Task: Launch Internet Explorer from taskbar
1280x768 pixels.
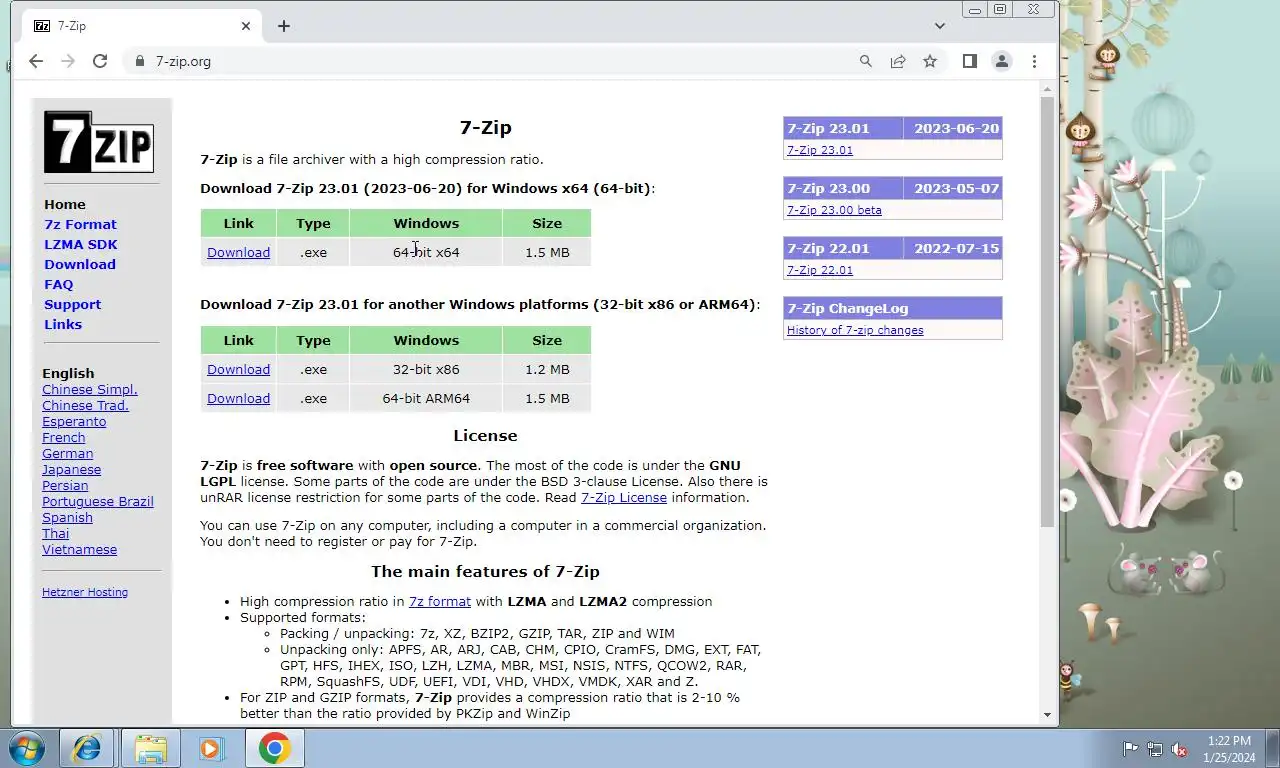Action: [87, 748]
